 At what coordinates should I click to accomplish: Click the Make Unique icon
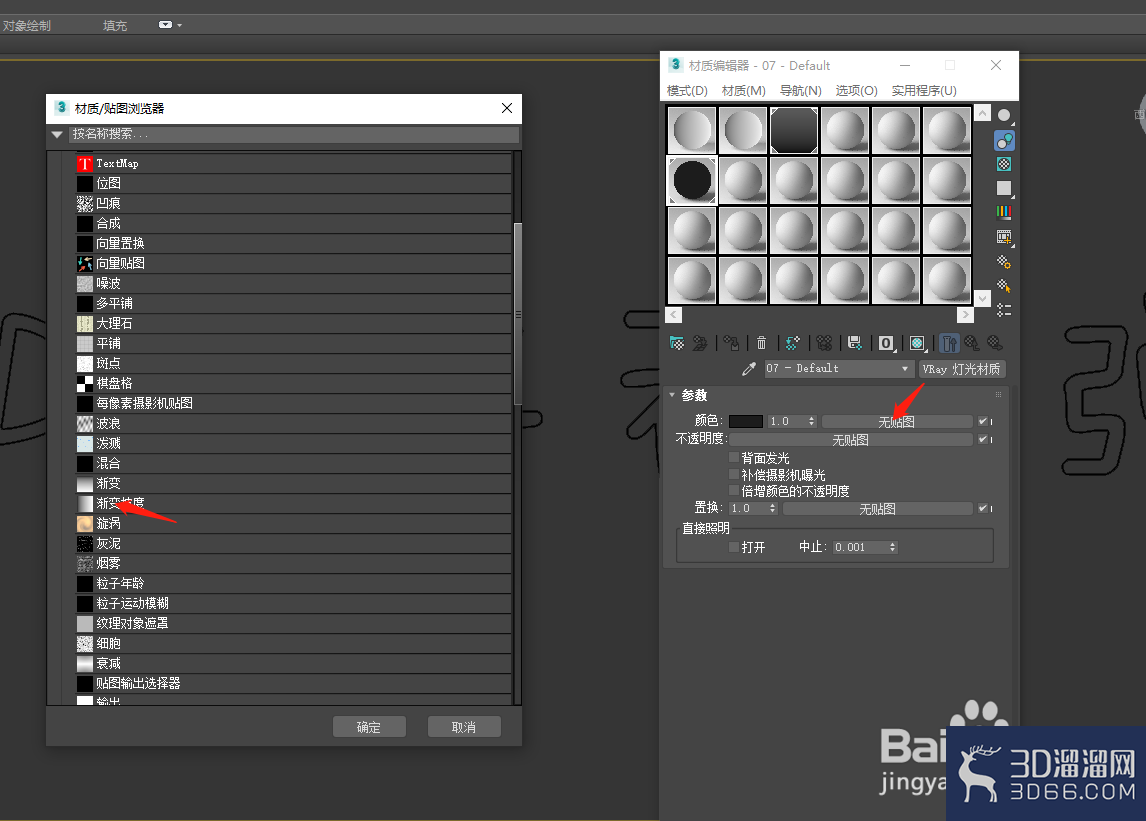click(824, 343)
